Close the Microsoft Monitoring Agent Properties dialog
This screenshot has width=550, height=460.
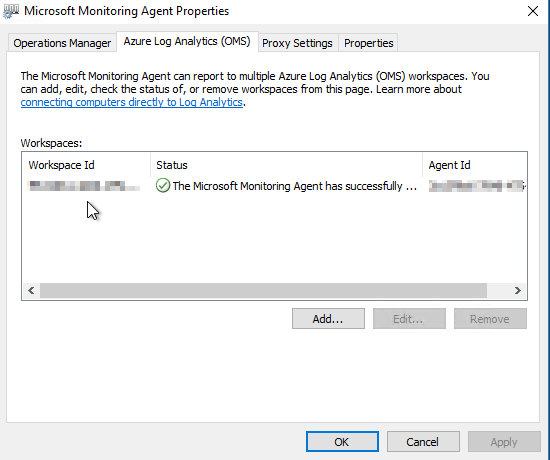point(533,11)
